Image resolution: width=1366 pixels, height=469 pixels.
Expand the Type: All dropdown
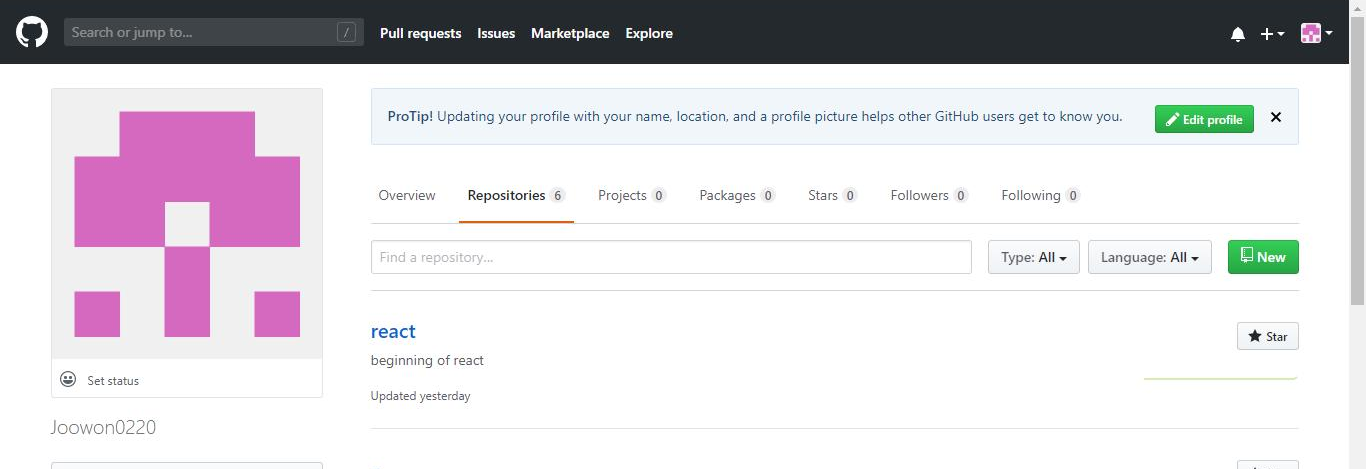[1033, 257]
